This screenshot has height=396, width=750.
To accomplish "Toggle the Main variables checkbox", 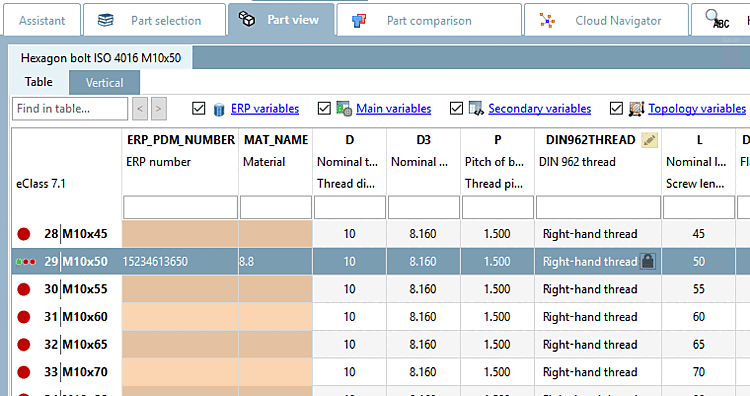I will pyautogui.click(x=324, y=109).
